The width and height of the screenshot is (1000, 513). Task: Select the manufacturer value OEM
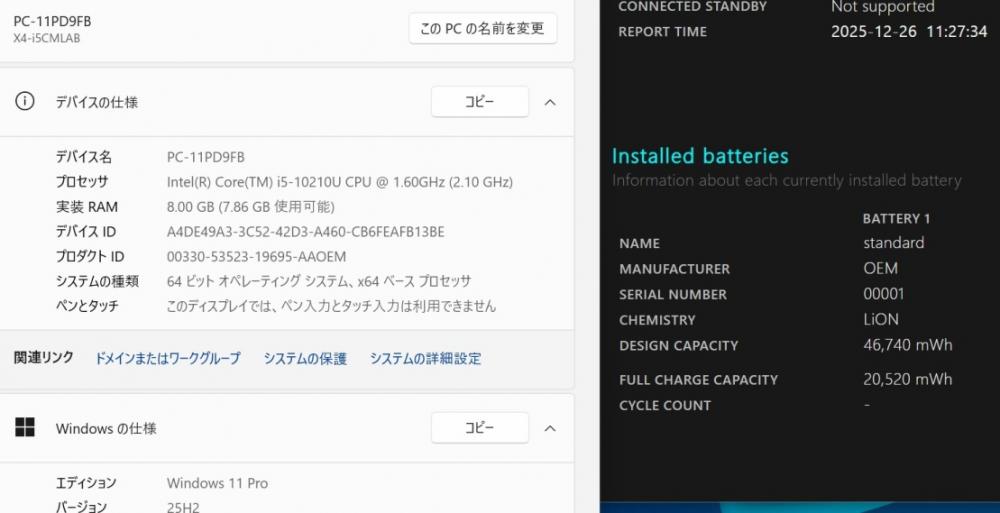880,269
